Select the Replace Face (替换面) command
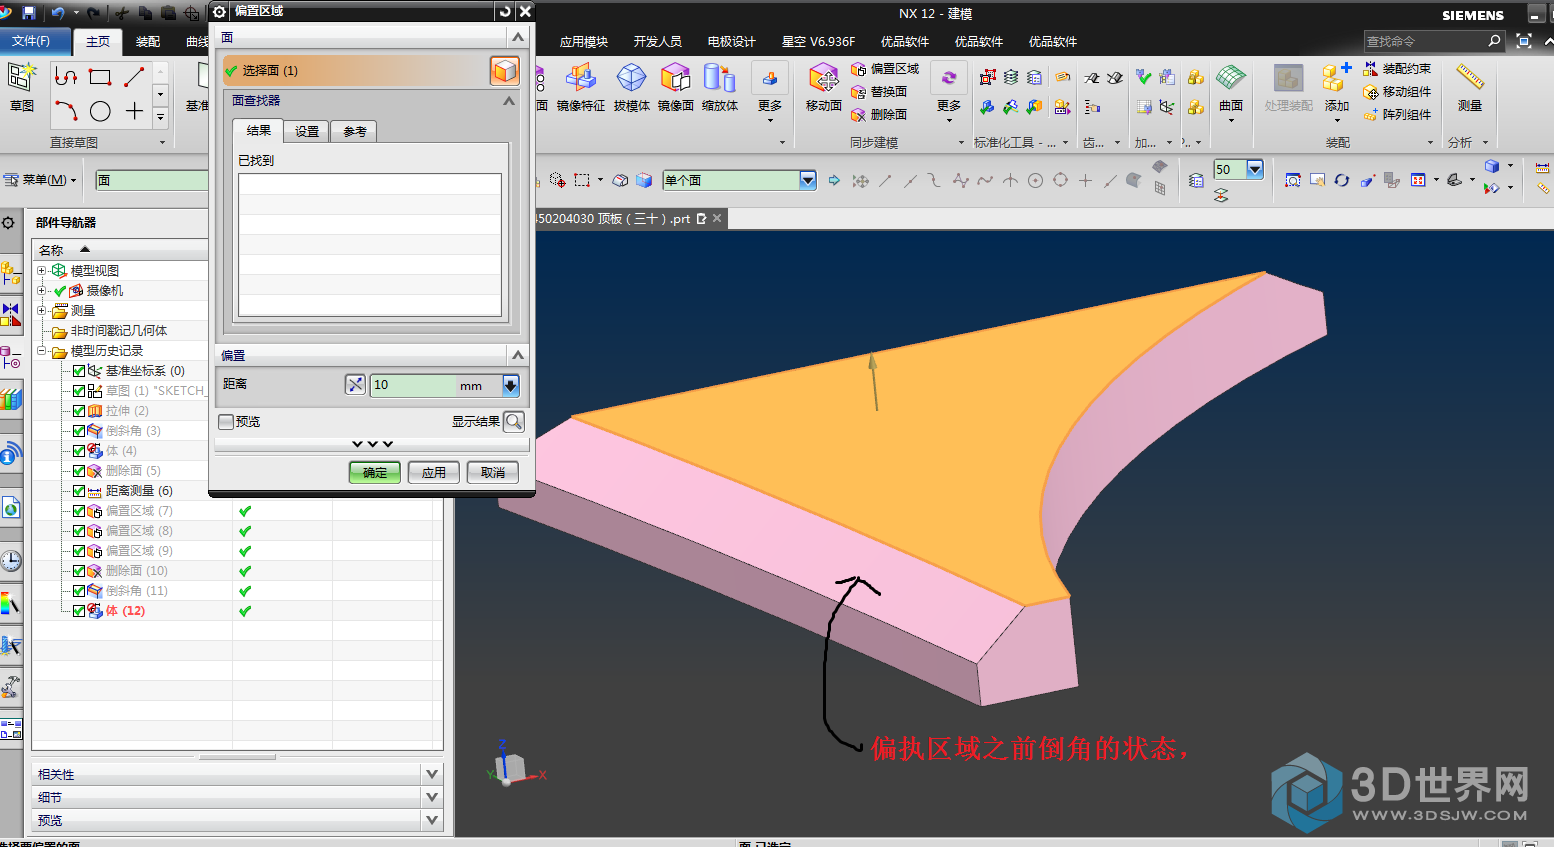Screen dimensions: 1554x847 tap(879, 92)
